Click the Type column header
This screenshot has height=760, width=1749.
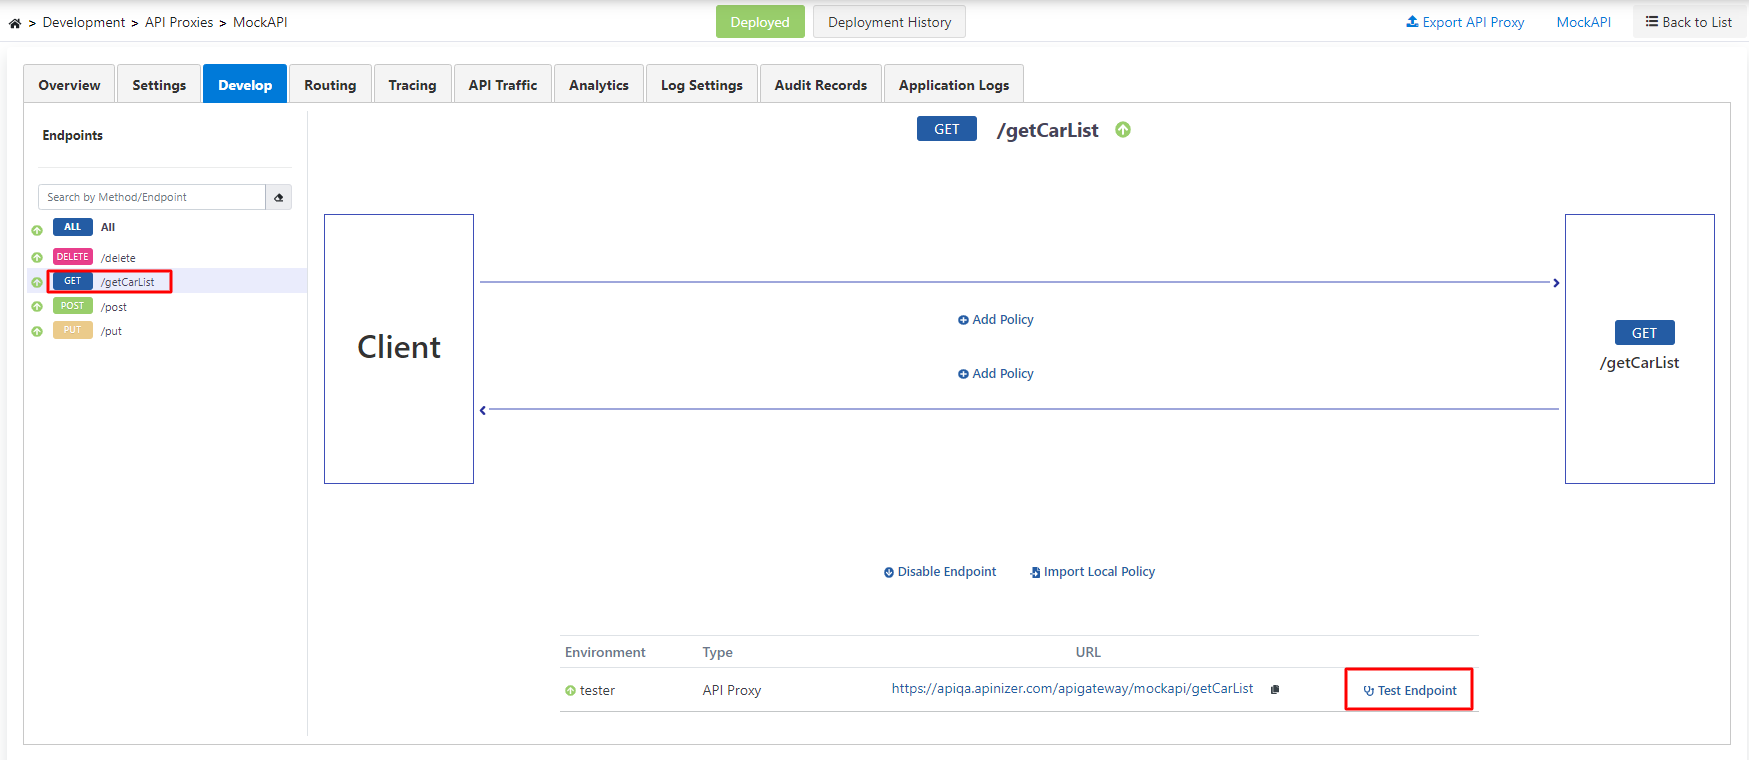point(717,652)
